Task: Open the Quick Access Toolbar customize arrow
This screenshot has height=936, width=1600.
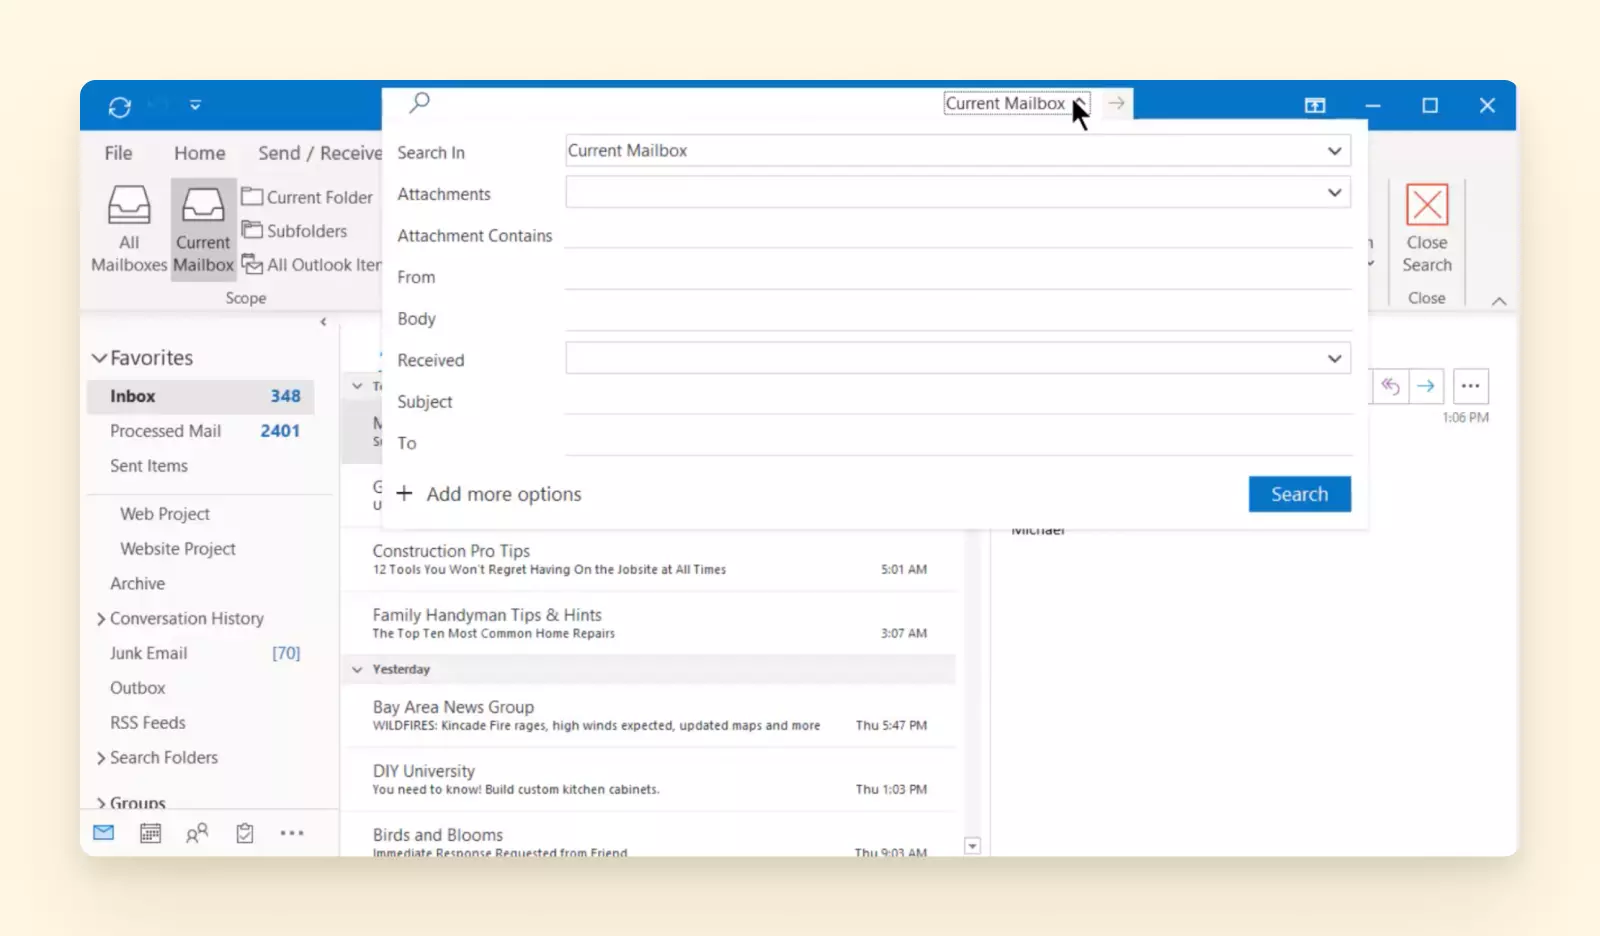Action: [195, 105]
